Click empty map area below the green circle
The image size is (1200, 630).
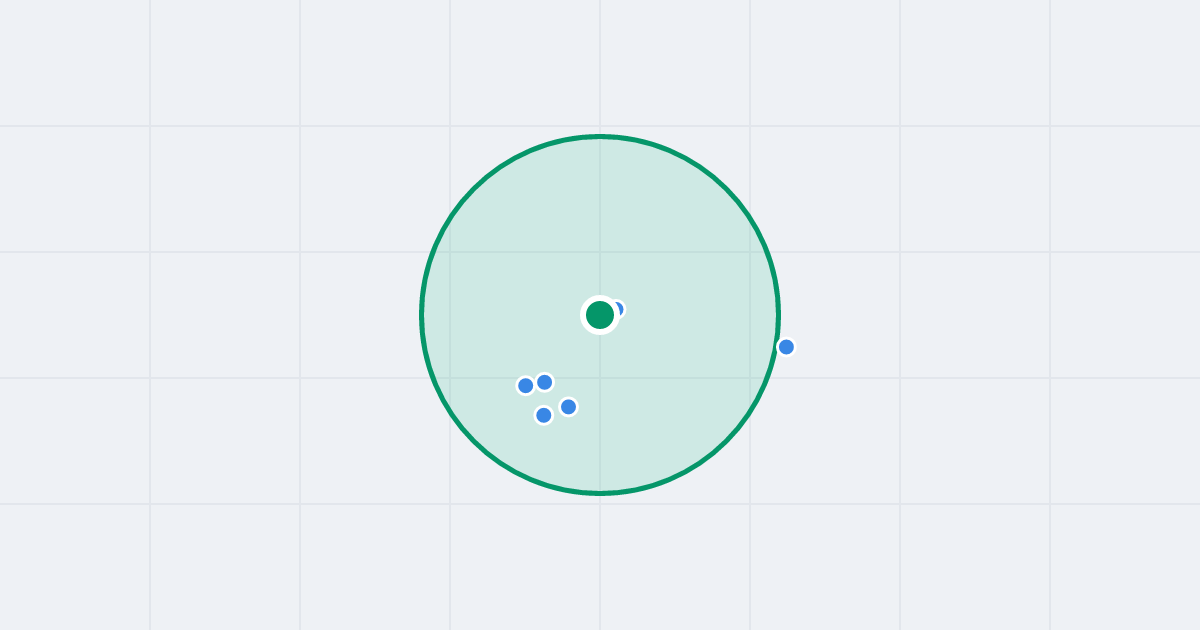click(x=600, y=560)
